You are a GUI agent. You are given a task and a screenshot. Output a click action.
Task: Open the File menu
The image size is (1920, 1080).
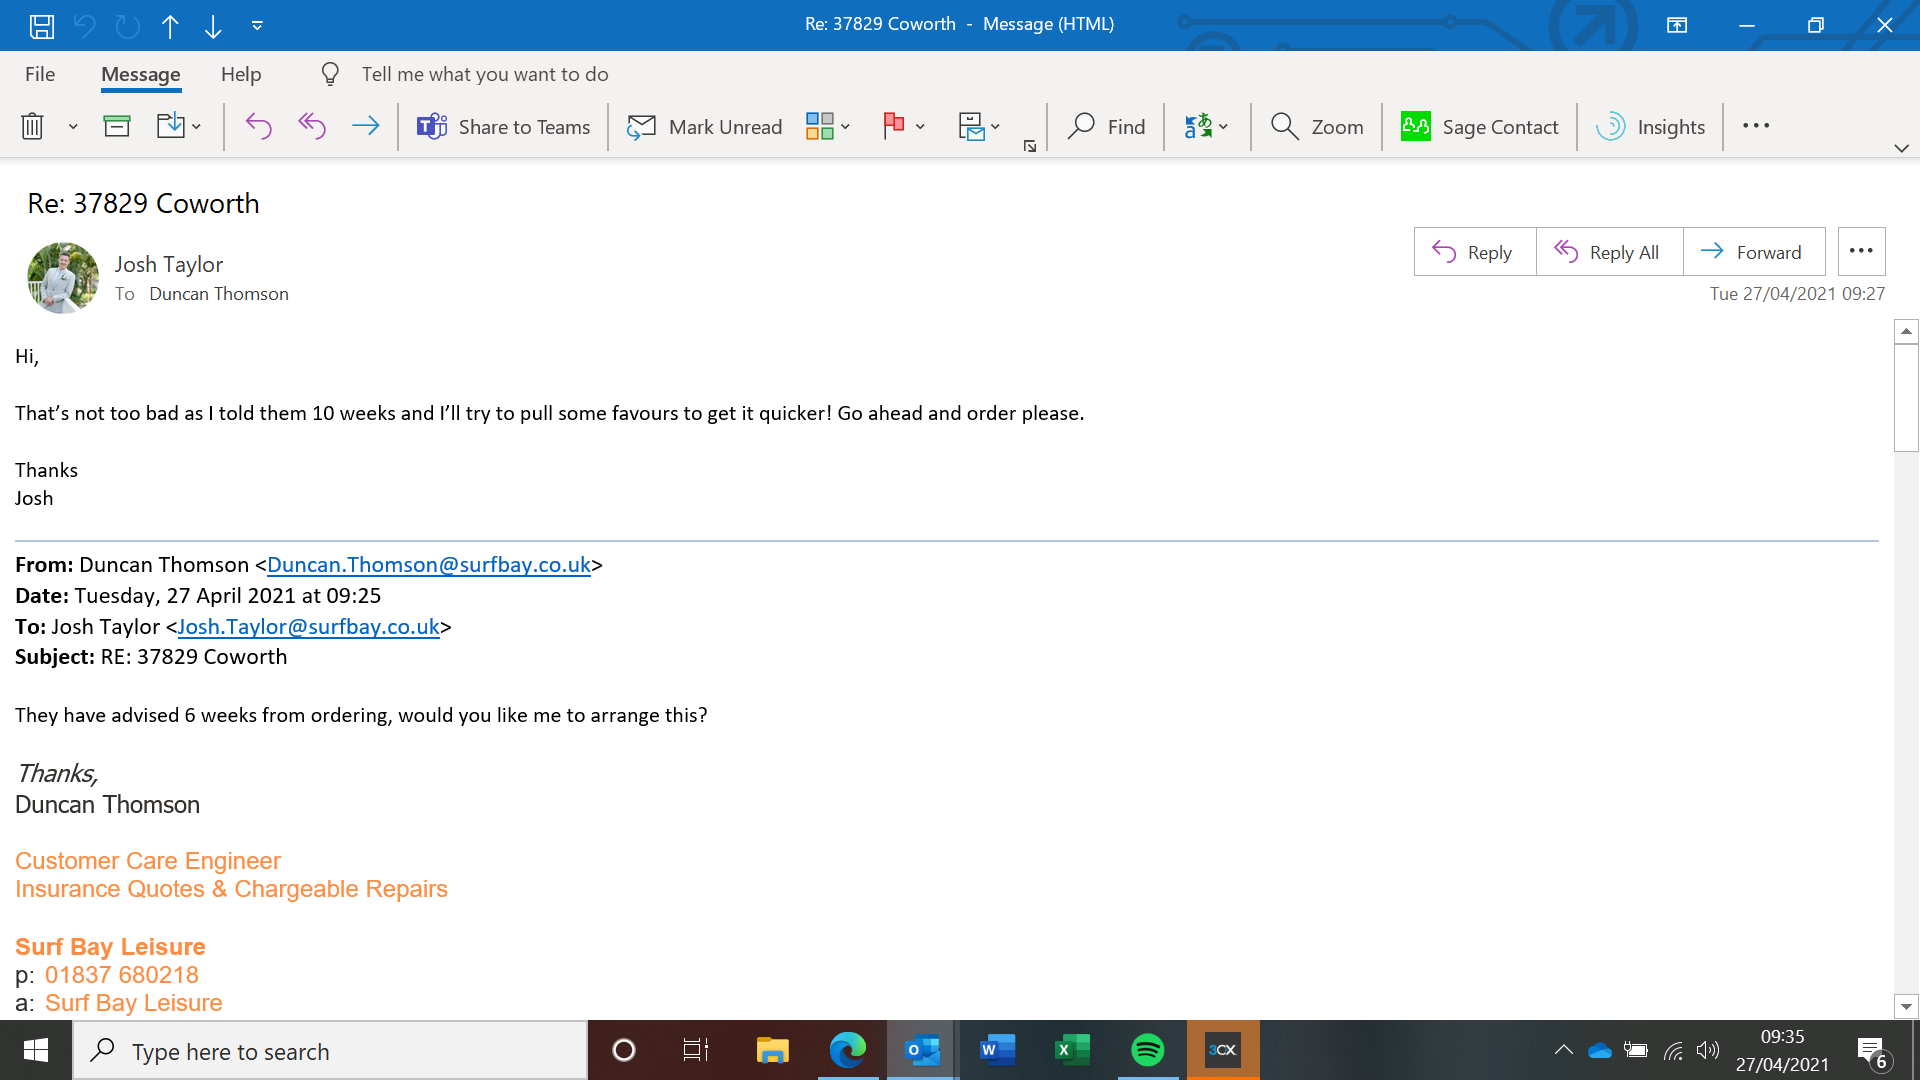(x=40, y=74)
